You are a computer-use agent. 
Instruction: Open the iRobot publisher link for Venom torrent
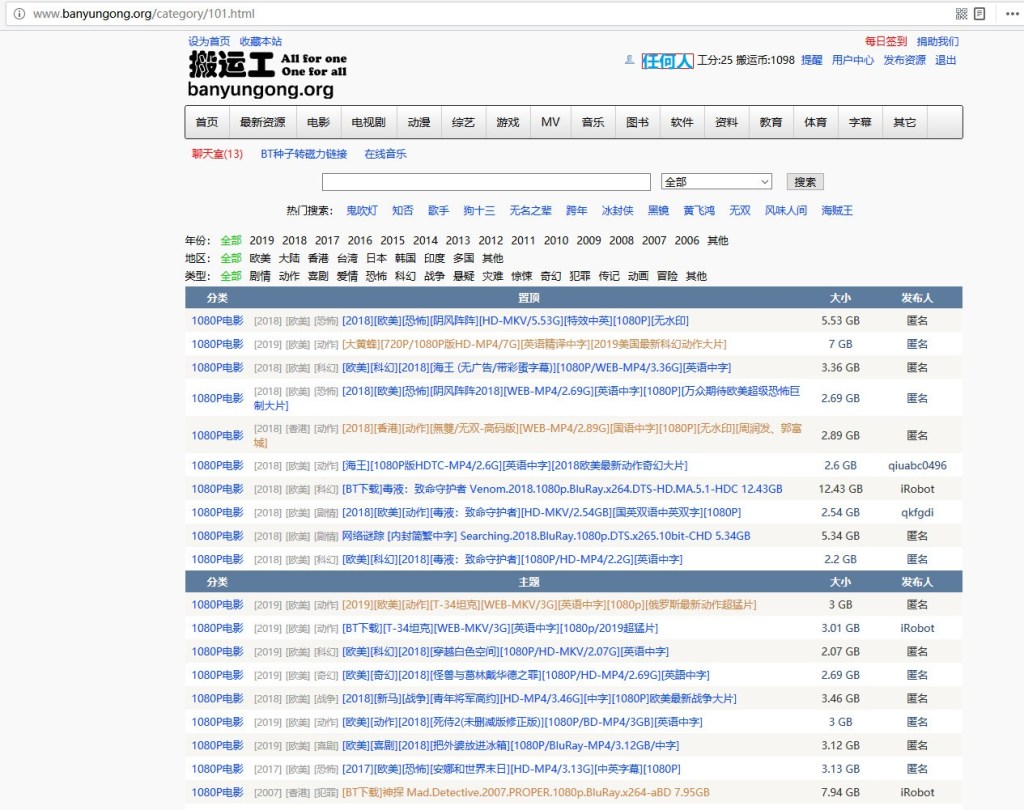[916, 489]
